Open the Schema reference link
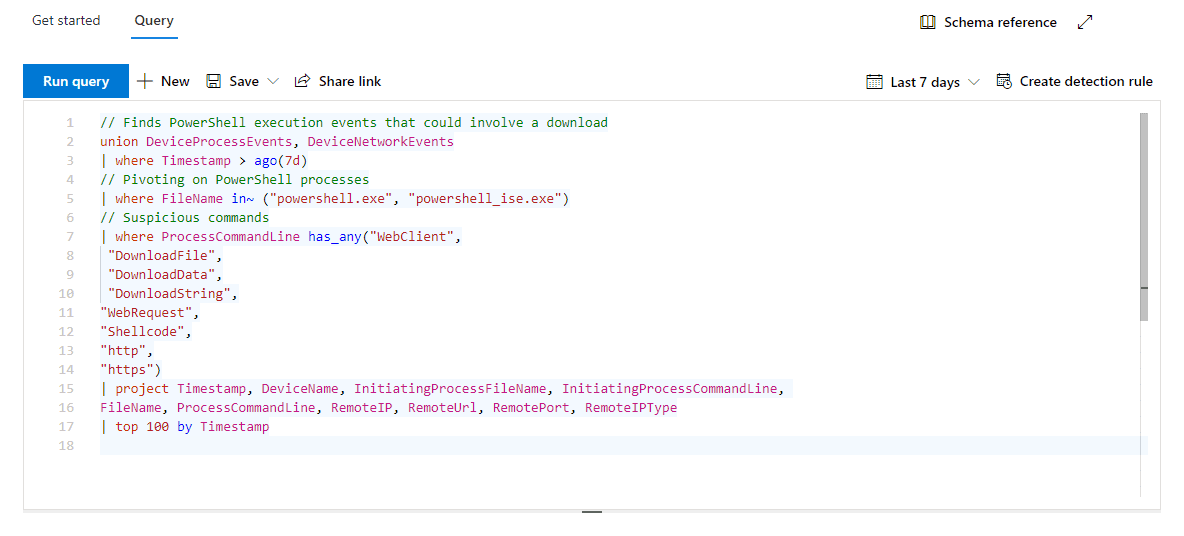 click(1000, 22)
